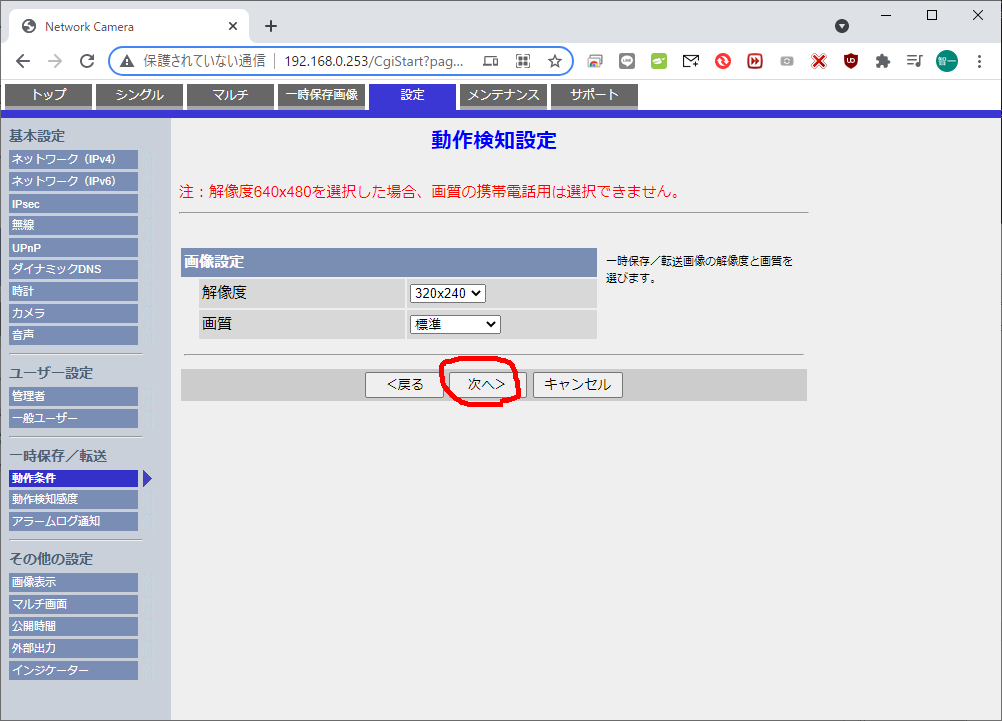
Task: Open the media control playlist icon
Action: [x=914, y=61]
